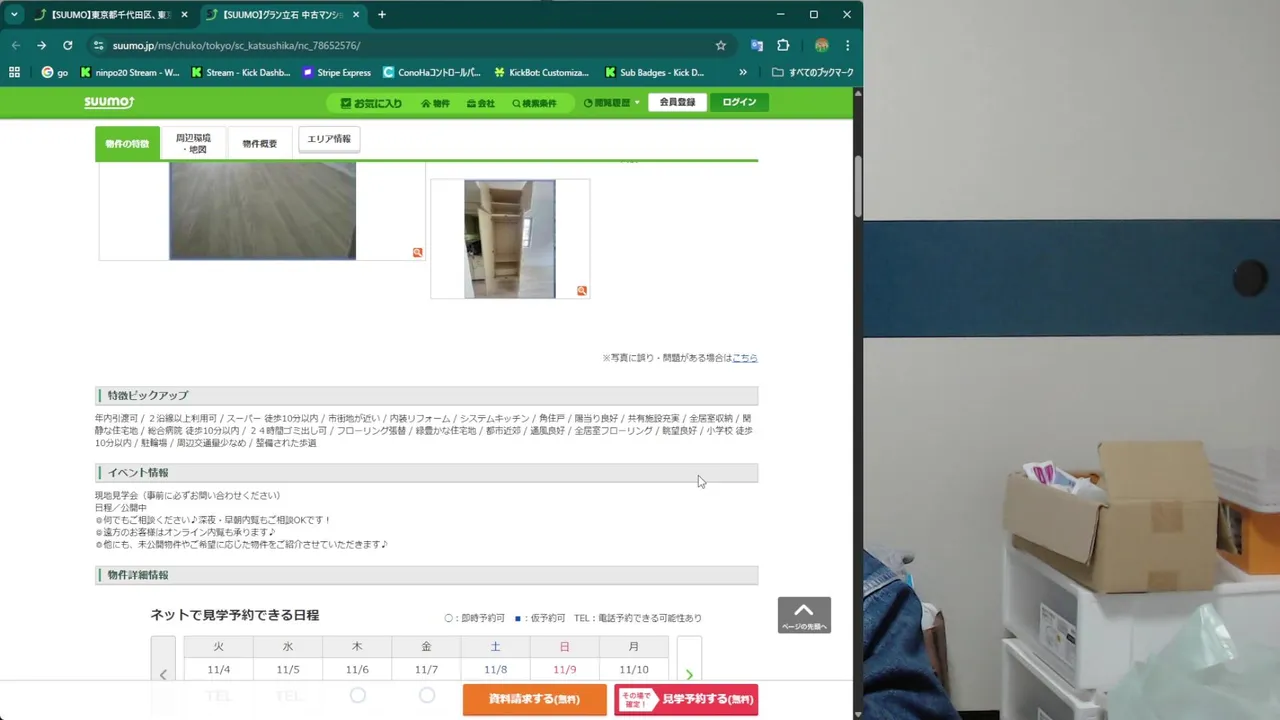
Task: Click the address bar URL field
Action: (410, 45)
